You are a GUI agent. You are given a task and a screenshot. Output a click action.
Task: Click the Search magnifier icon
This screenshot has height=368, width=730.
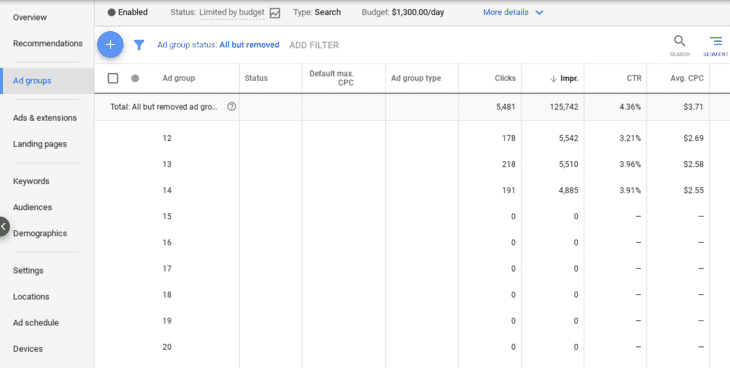[x=680, y=41]
